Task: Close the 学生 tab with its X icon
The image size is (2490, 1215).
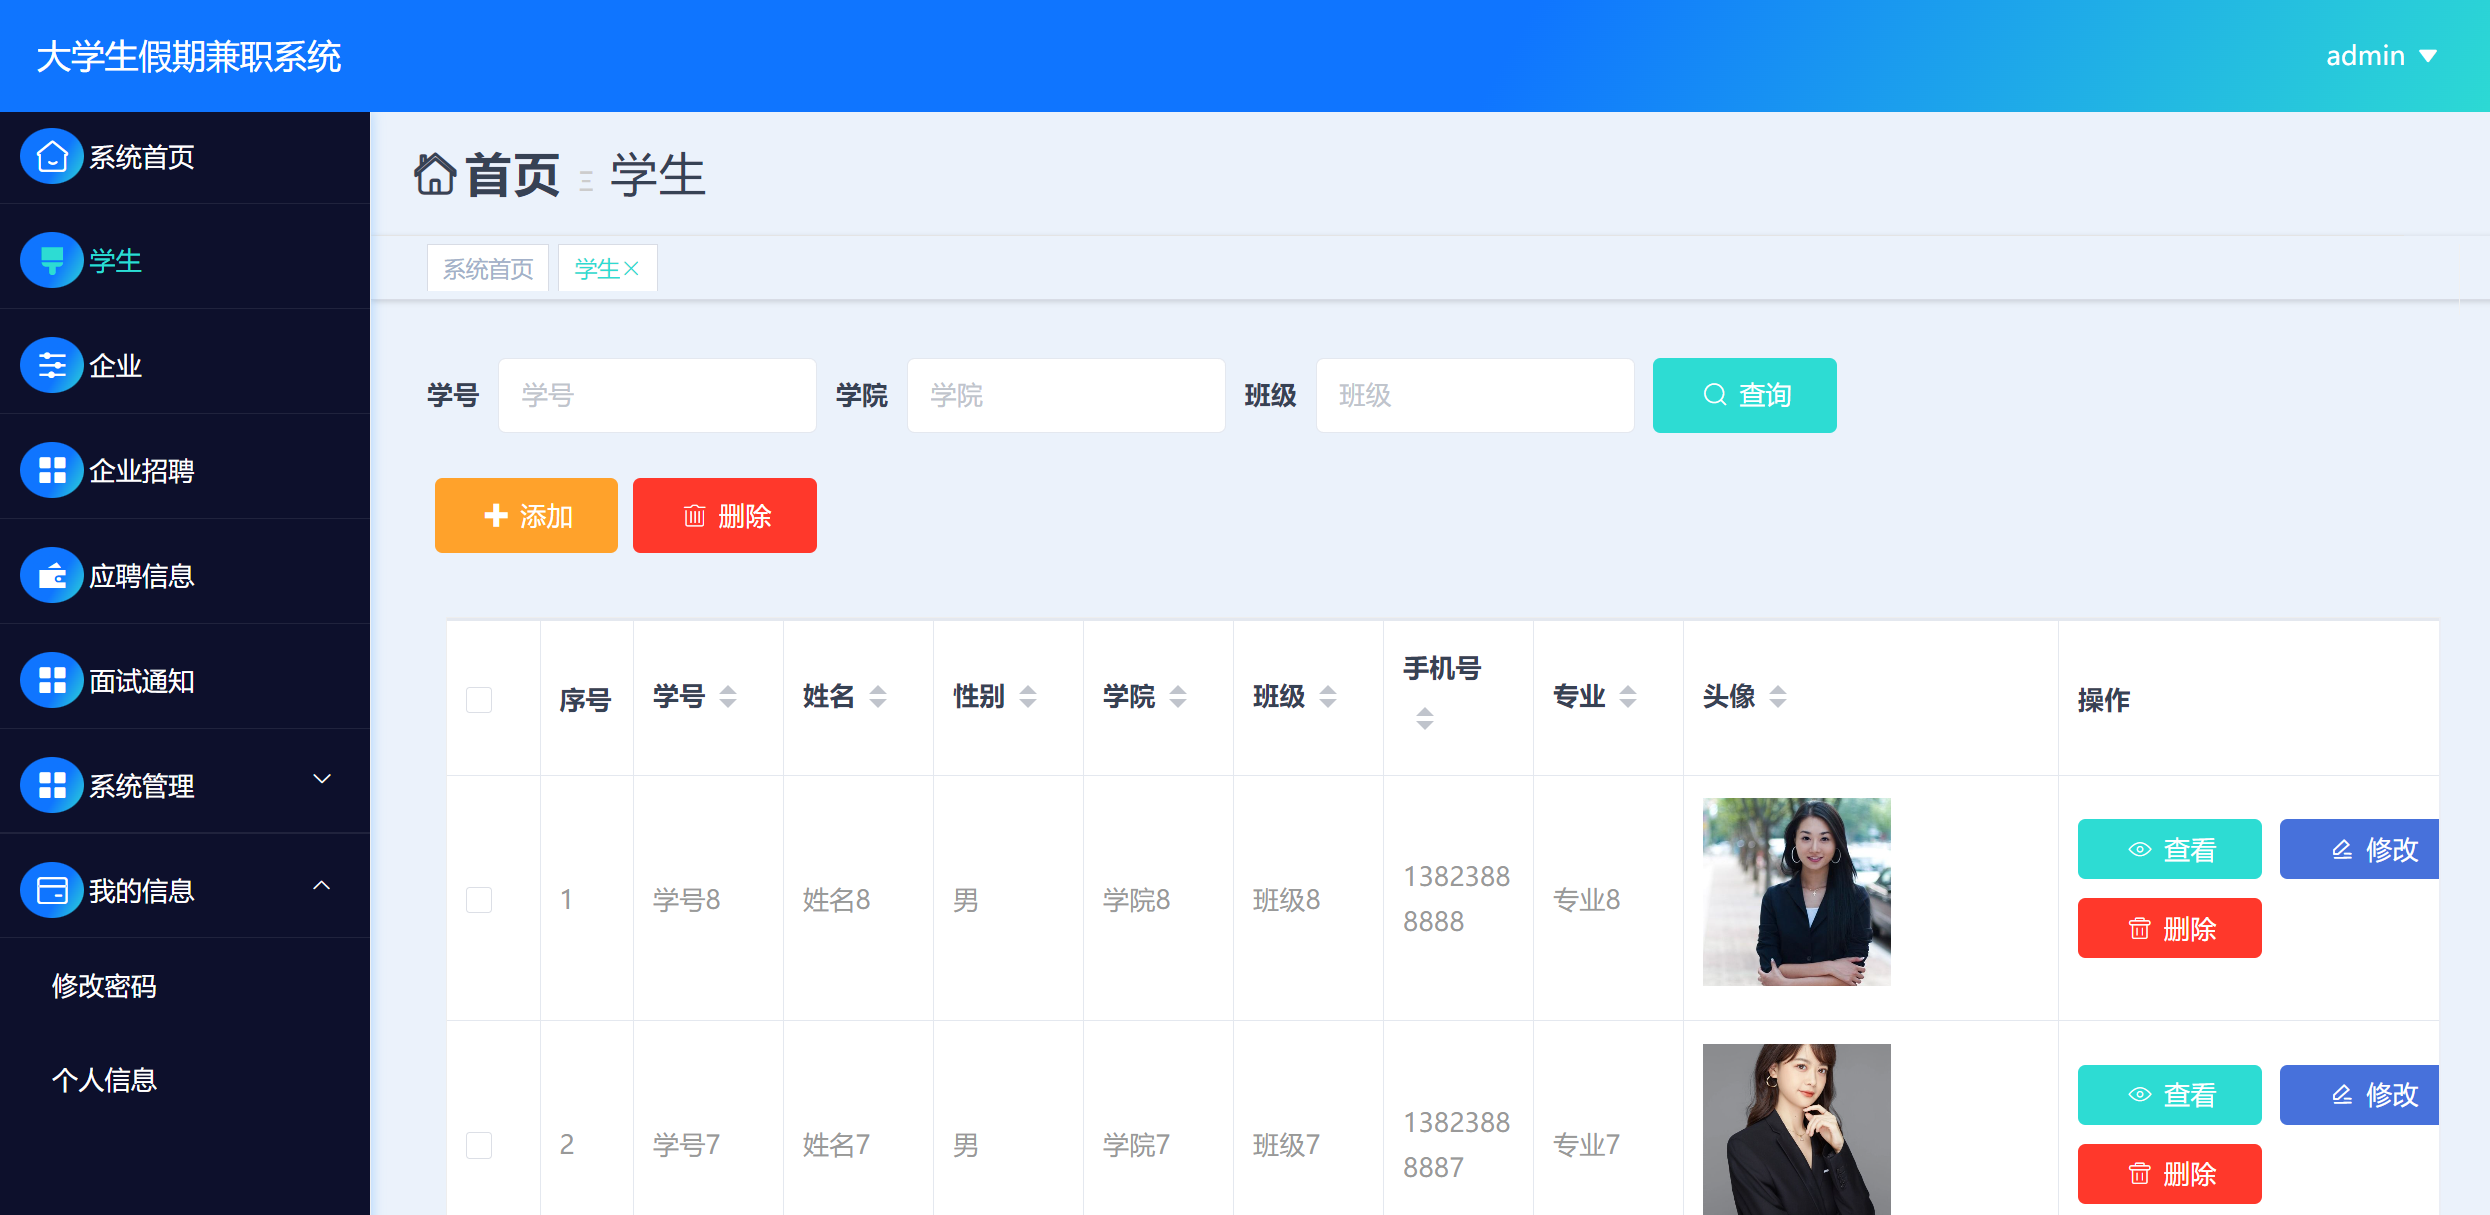Action: click(x=631, y=269)
